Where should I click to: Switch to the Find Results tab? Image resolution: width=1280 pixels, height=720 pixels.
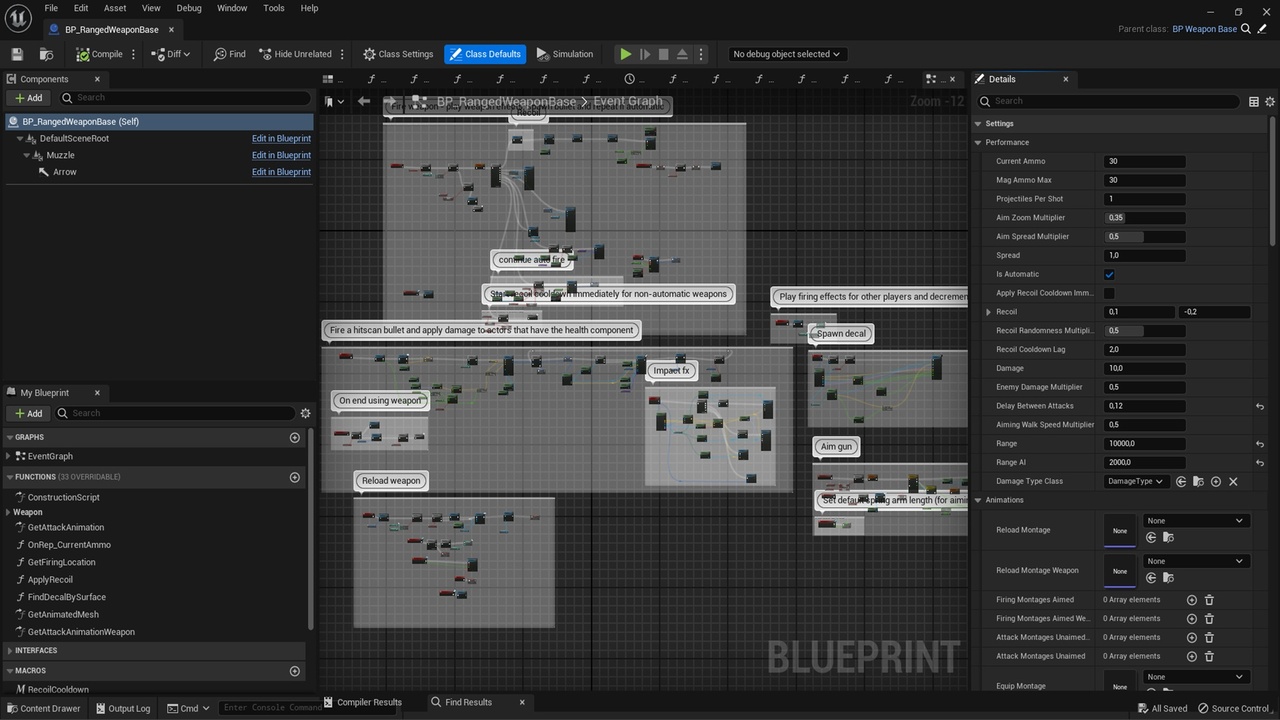tap(469, 702)
